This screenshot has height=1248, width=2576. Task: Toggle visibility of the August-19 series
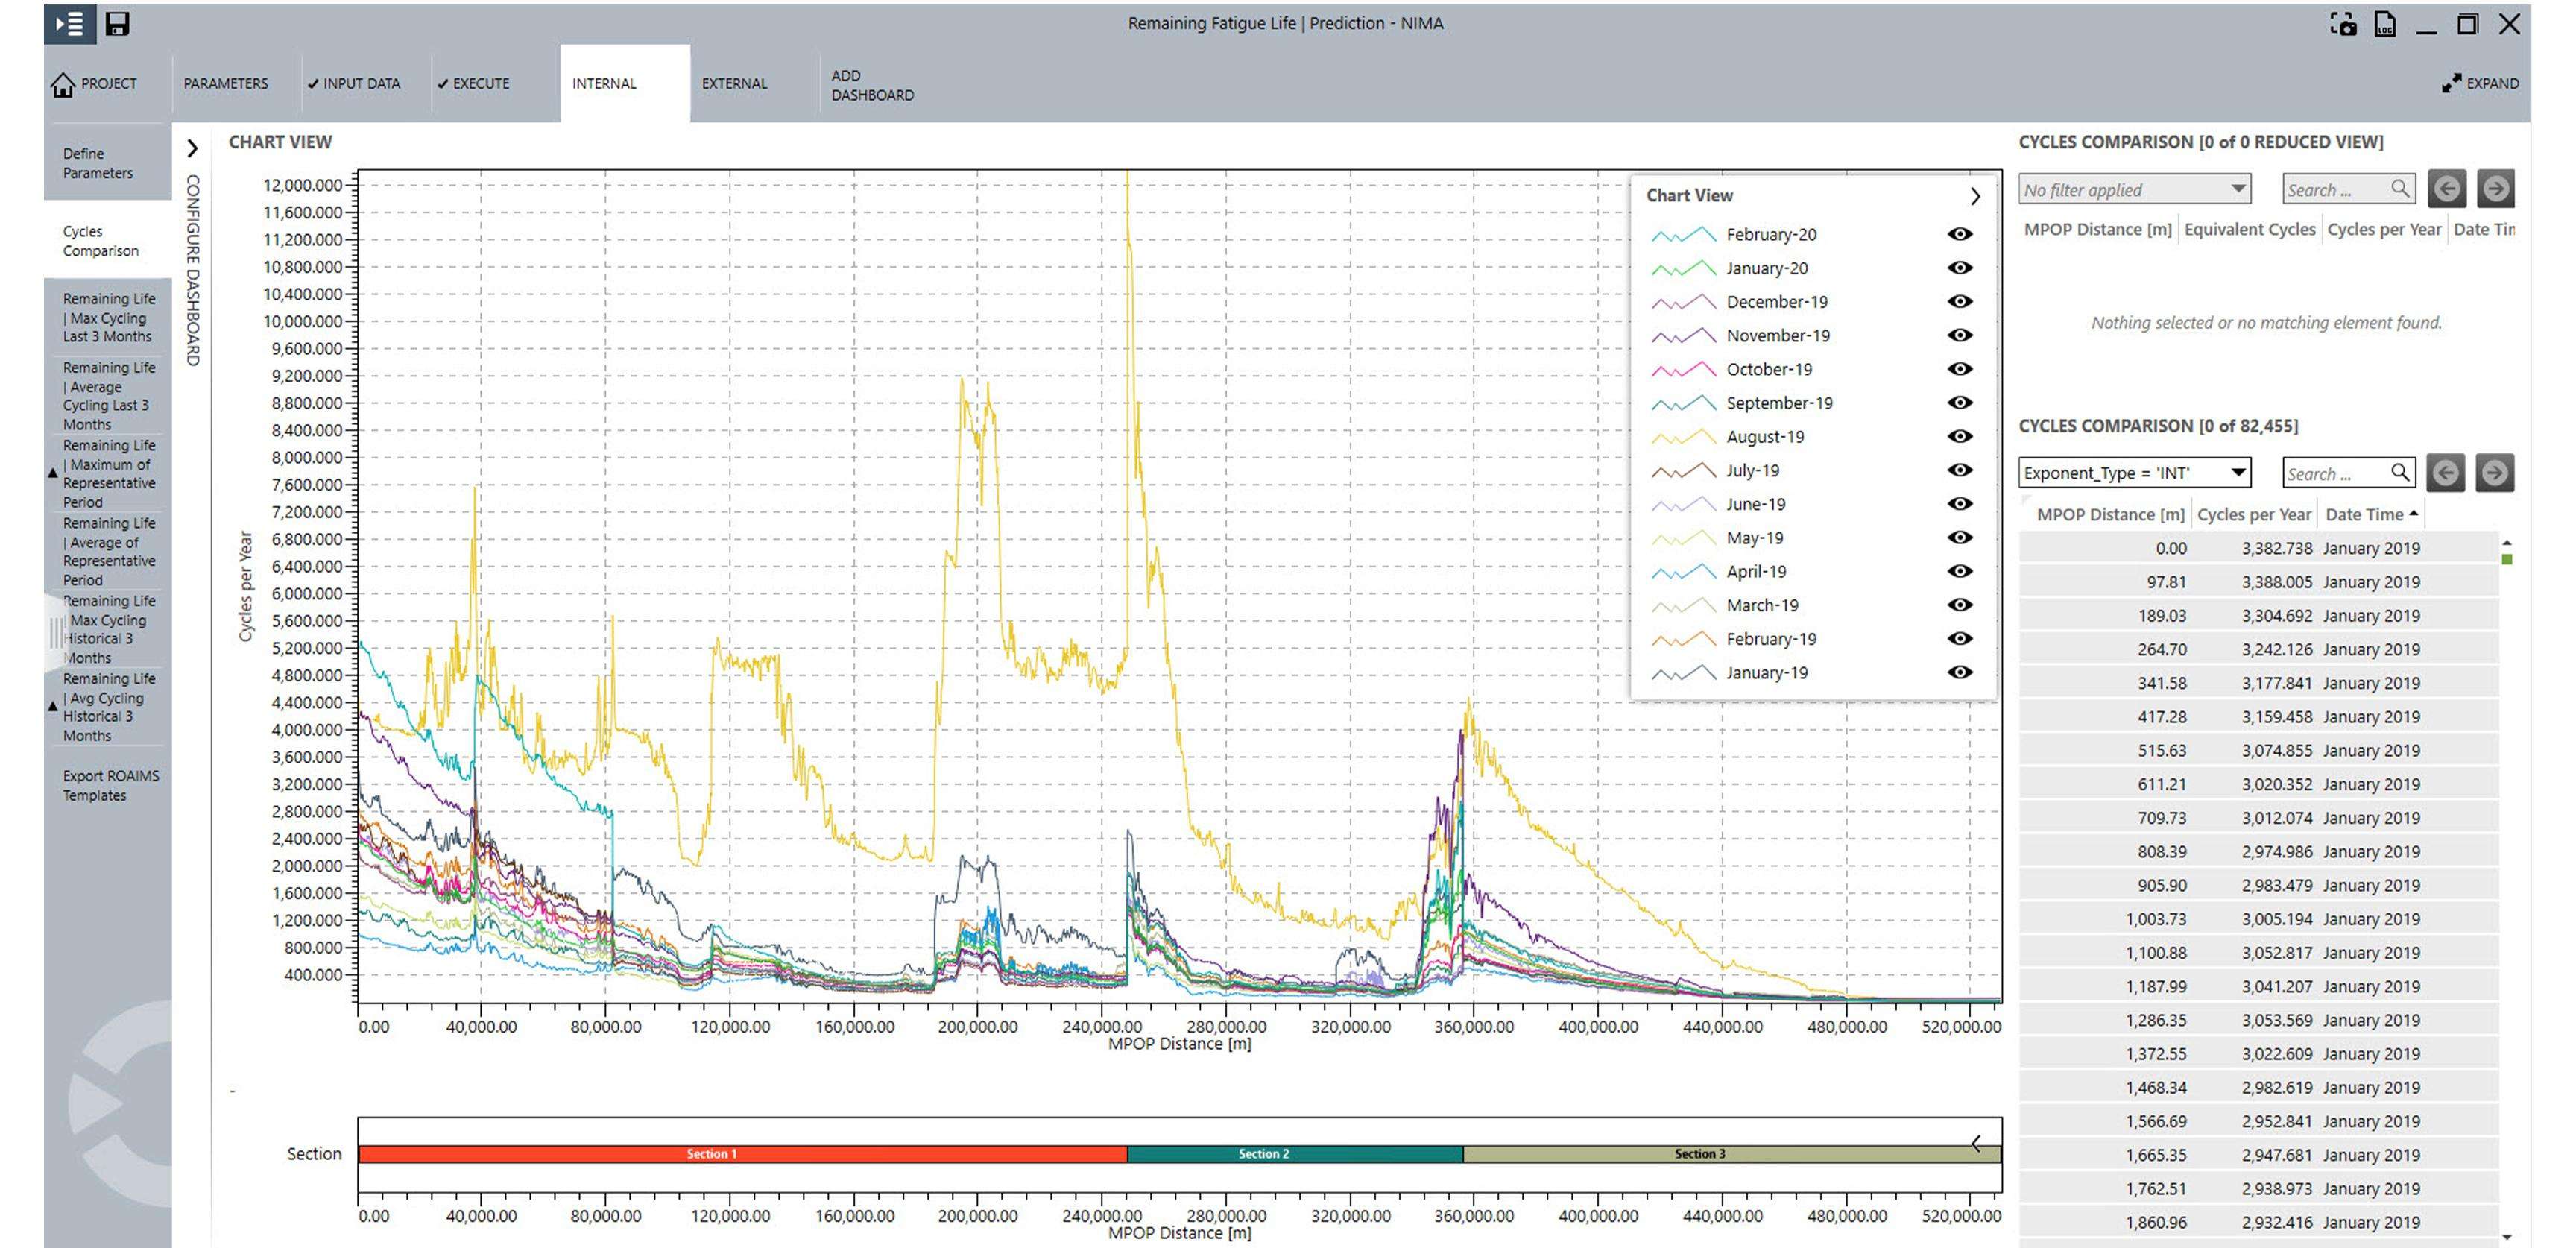(1960, 436)
